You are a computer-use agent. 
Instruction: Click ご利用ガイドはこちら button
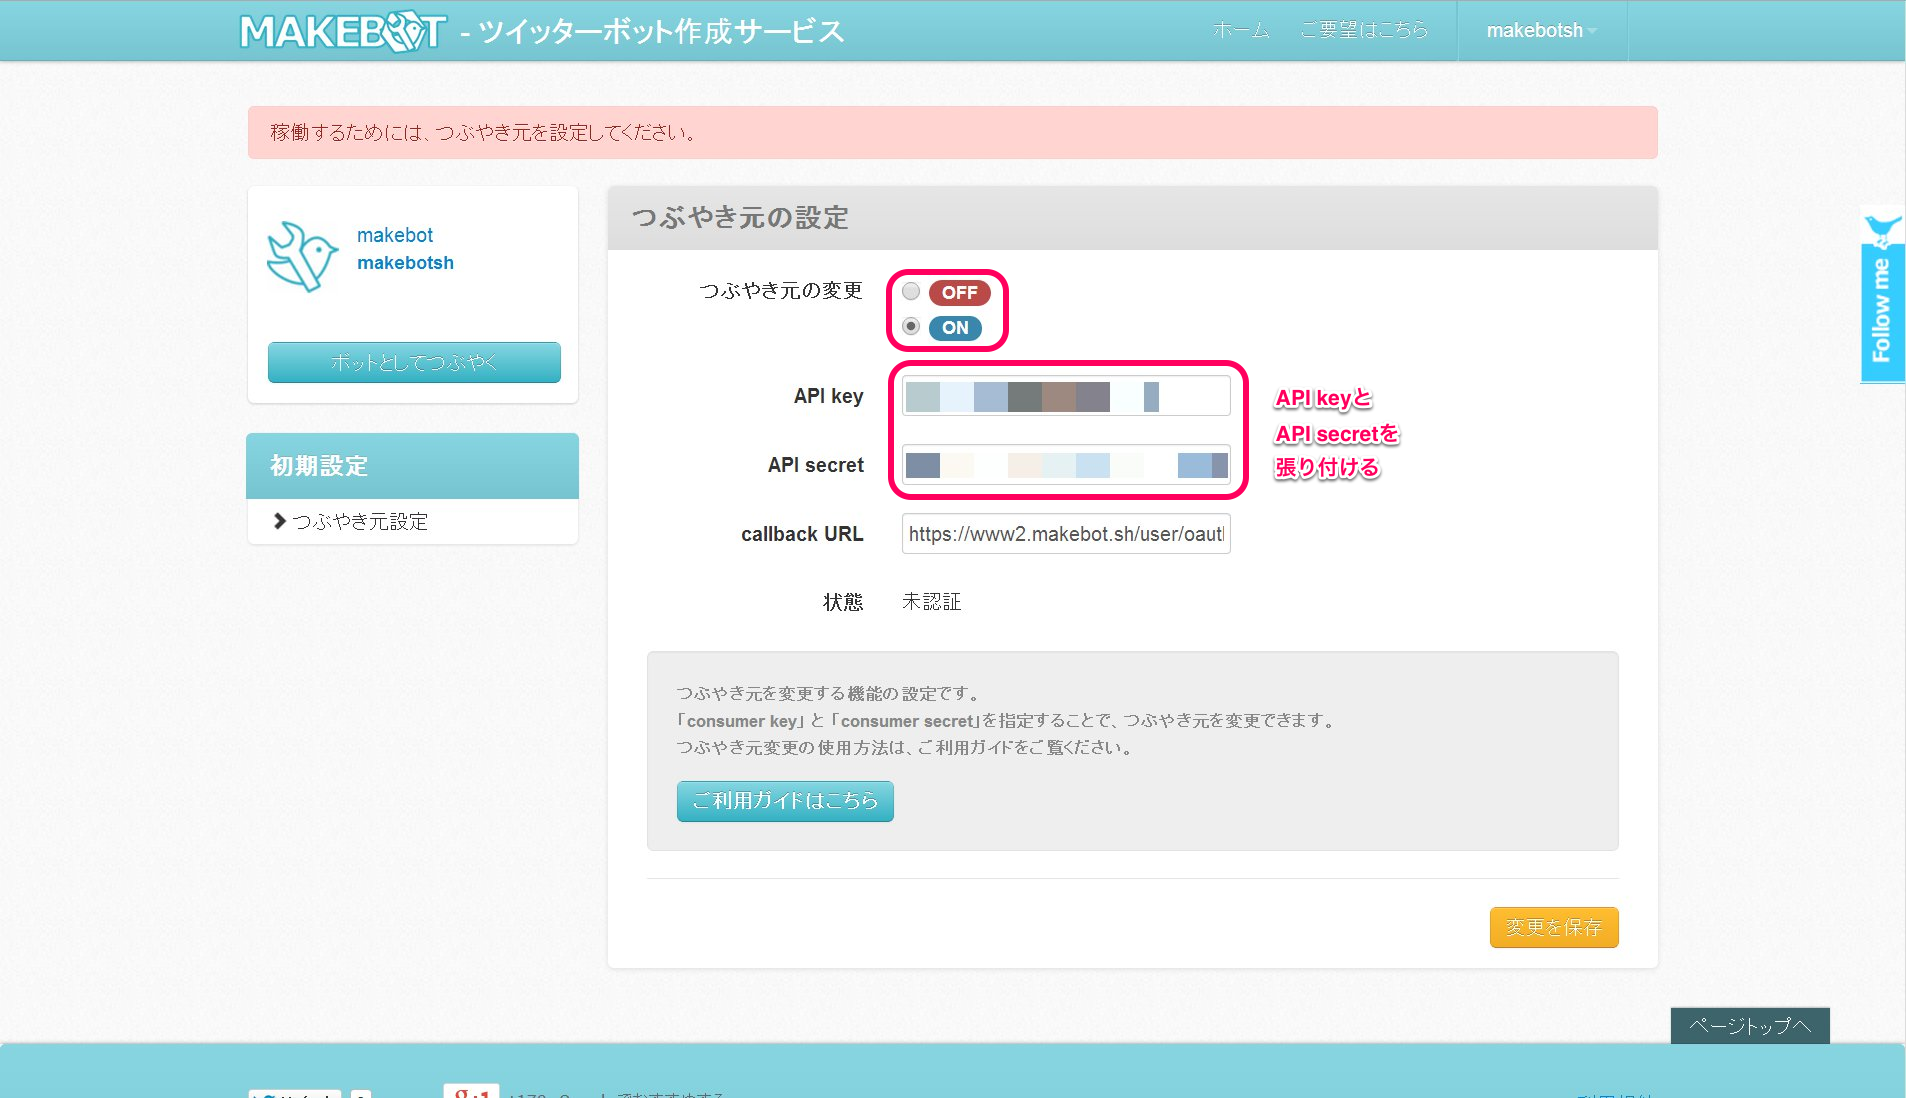[x=785, y=801]
